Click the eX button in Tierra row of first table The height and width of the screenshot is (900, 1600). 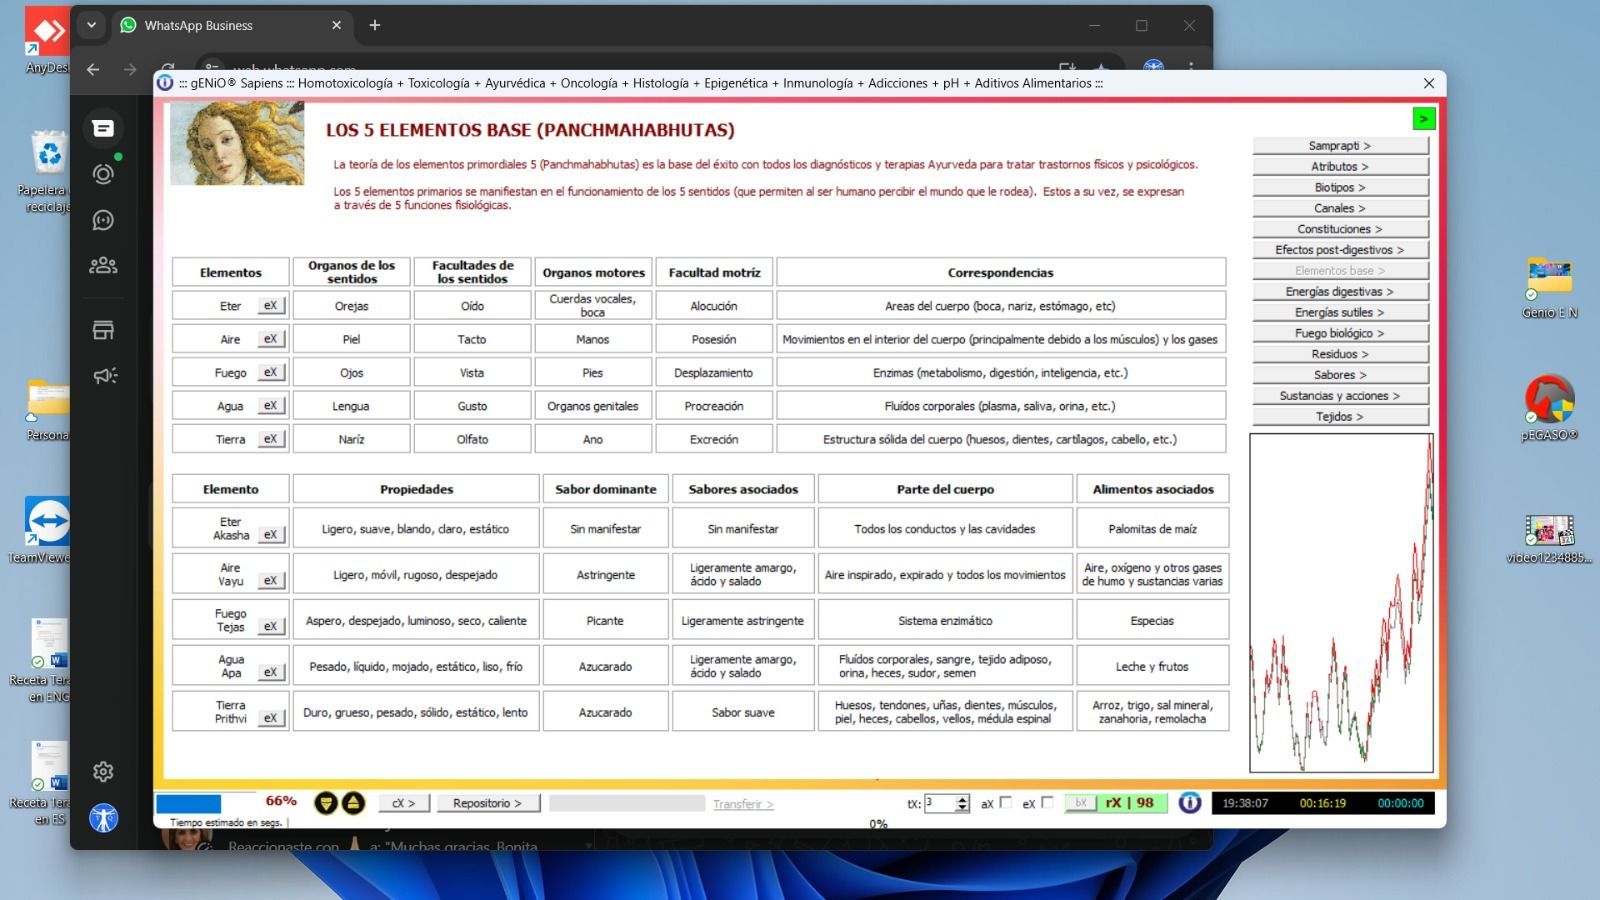point(271,438)
